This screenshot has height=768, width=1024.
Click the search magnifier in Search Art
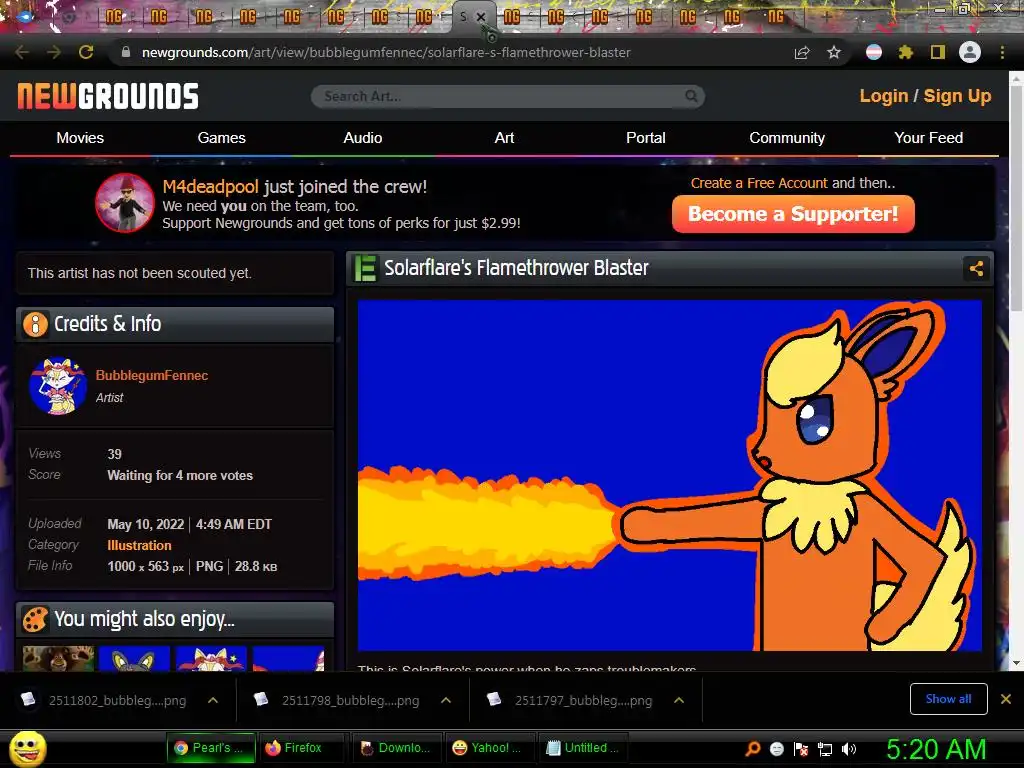click(691, 97)
